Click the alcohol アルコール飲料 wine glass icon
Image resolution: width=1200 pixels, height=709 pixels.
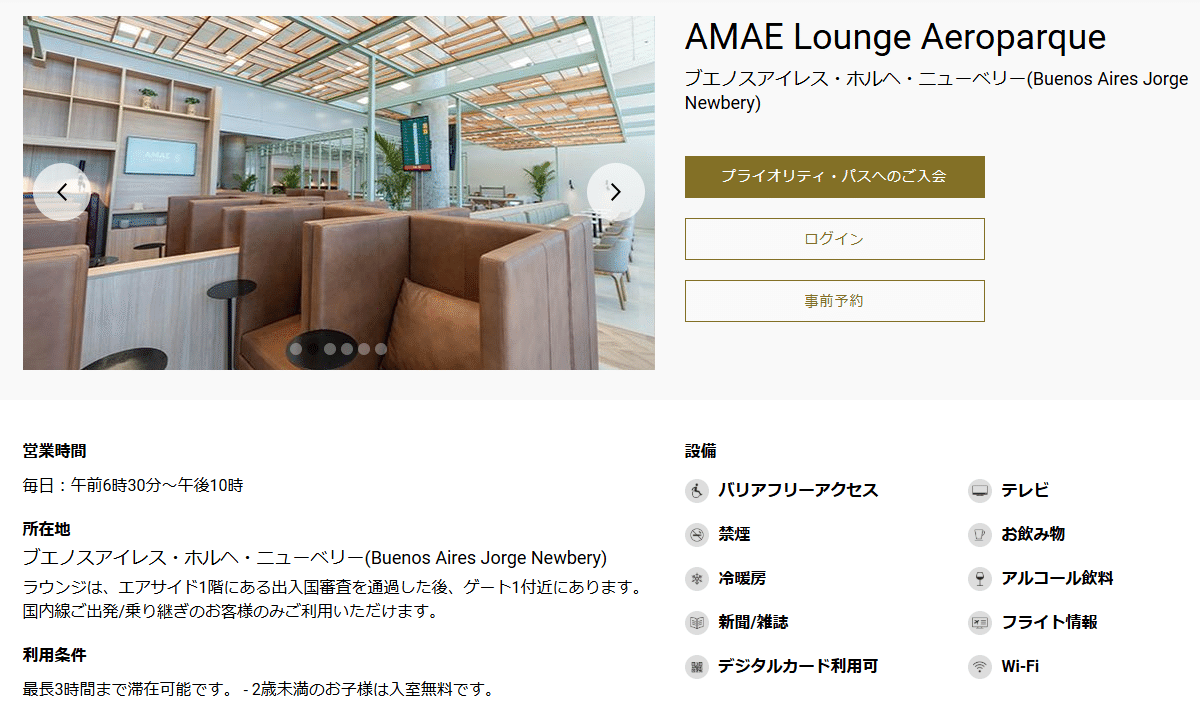point(980,579)
